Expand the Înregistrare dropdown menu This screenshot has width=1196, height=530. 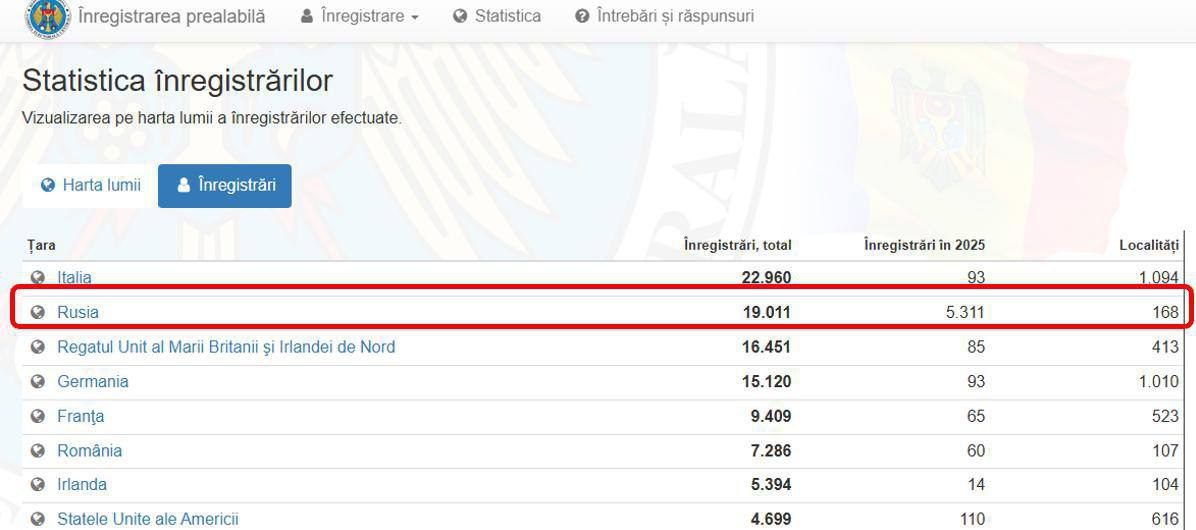click(360, 16)
